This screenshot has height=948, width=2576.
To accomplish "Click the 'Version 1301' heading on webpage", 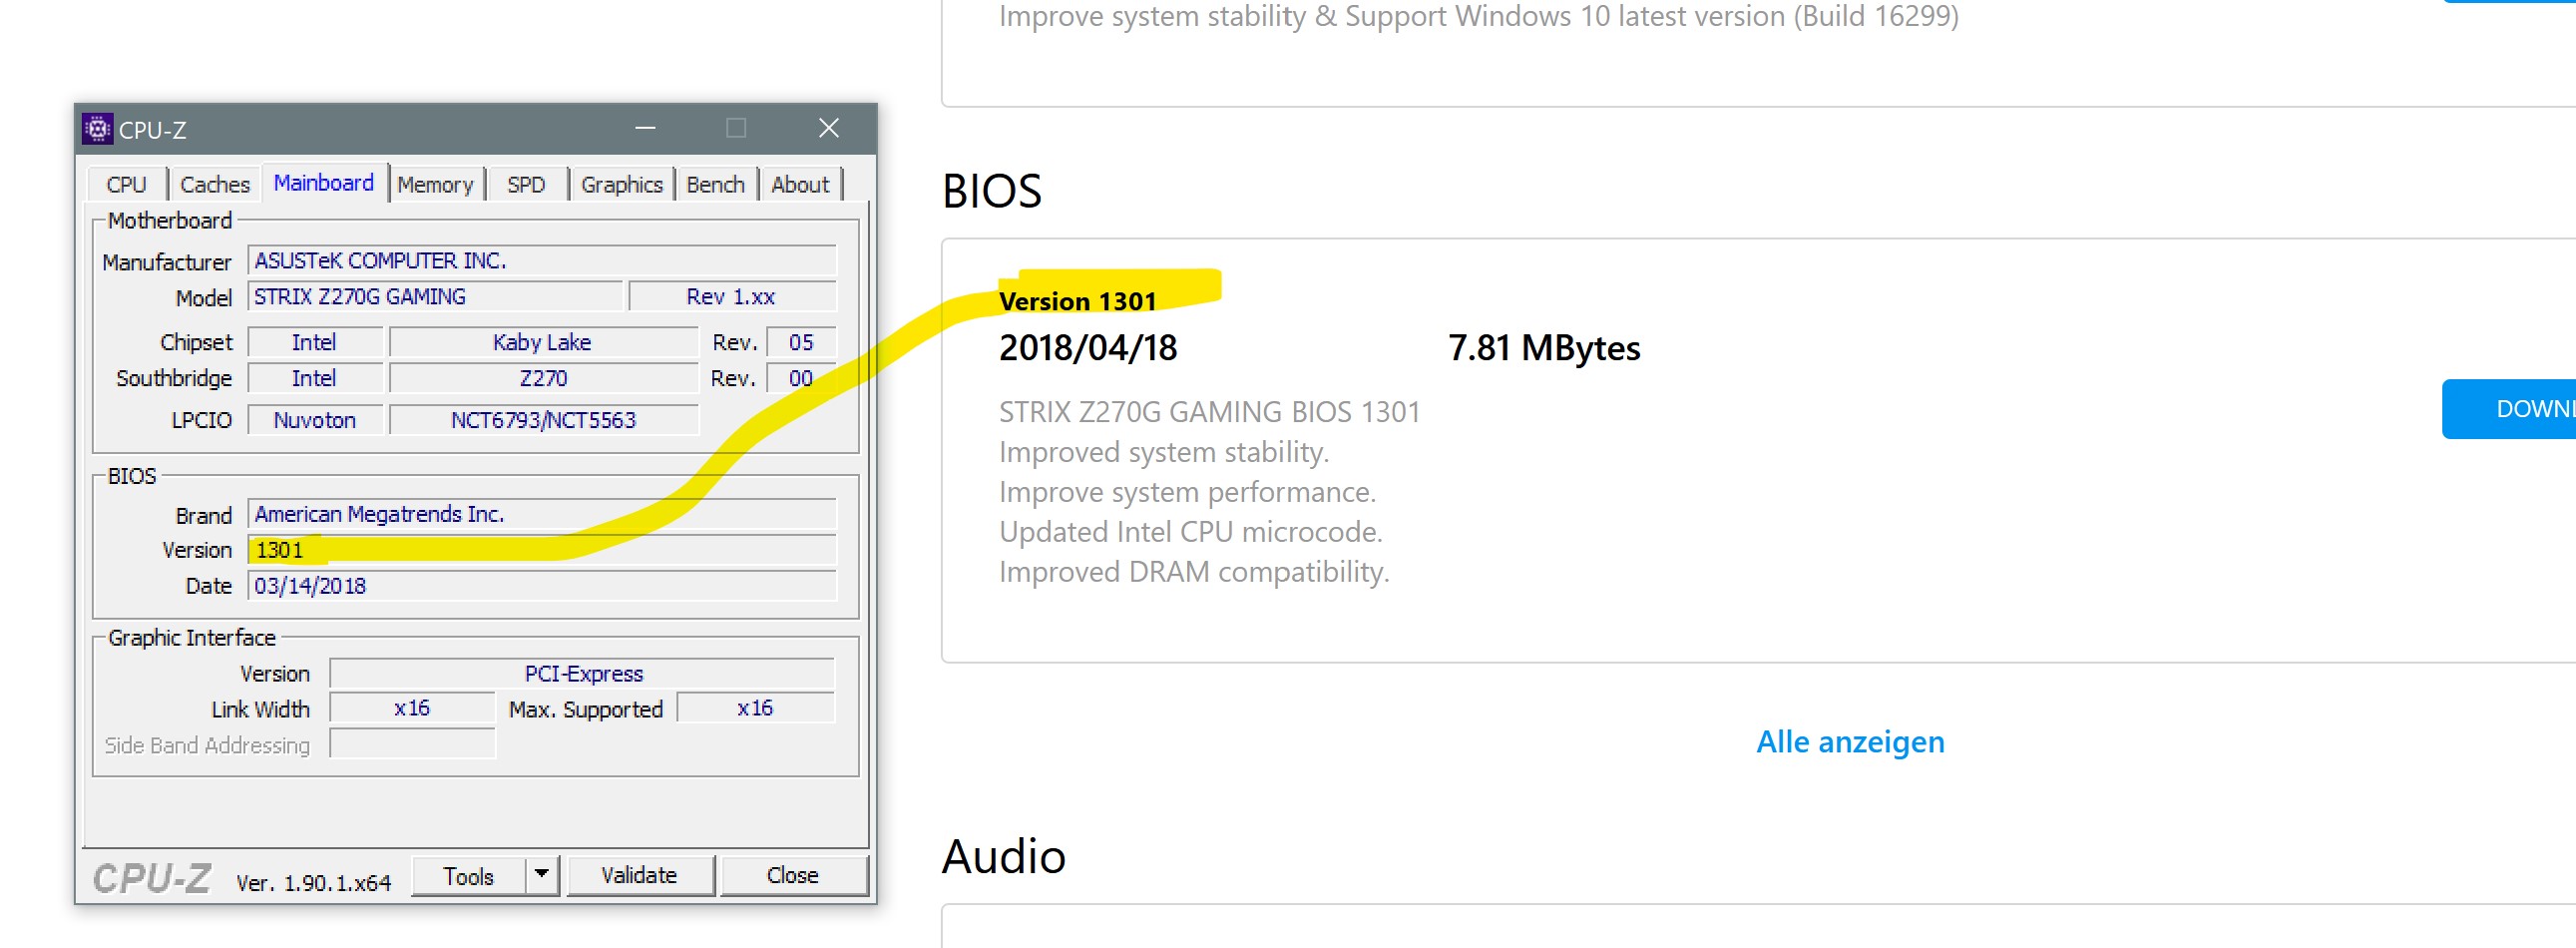I will (x=1078, y=301).
